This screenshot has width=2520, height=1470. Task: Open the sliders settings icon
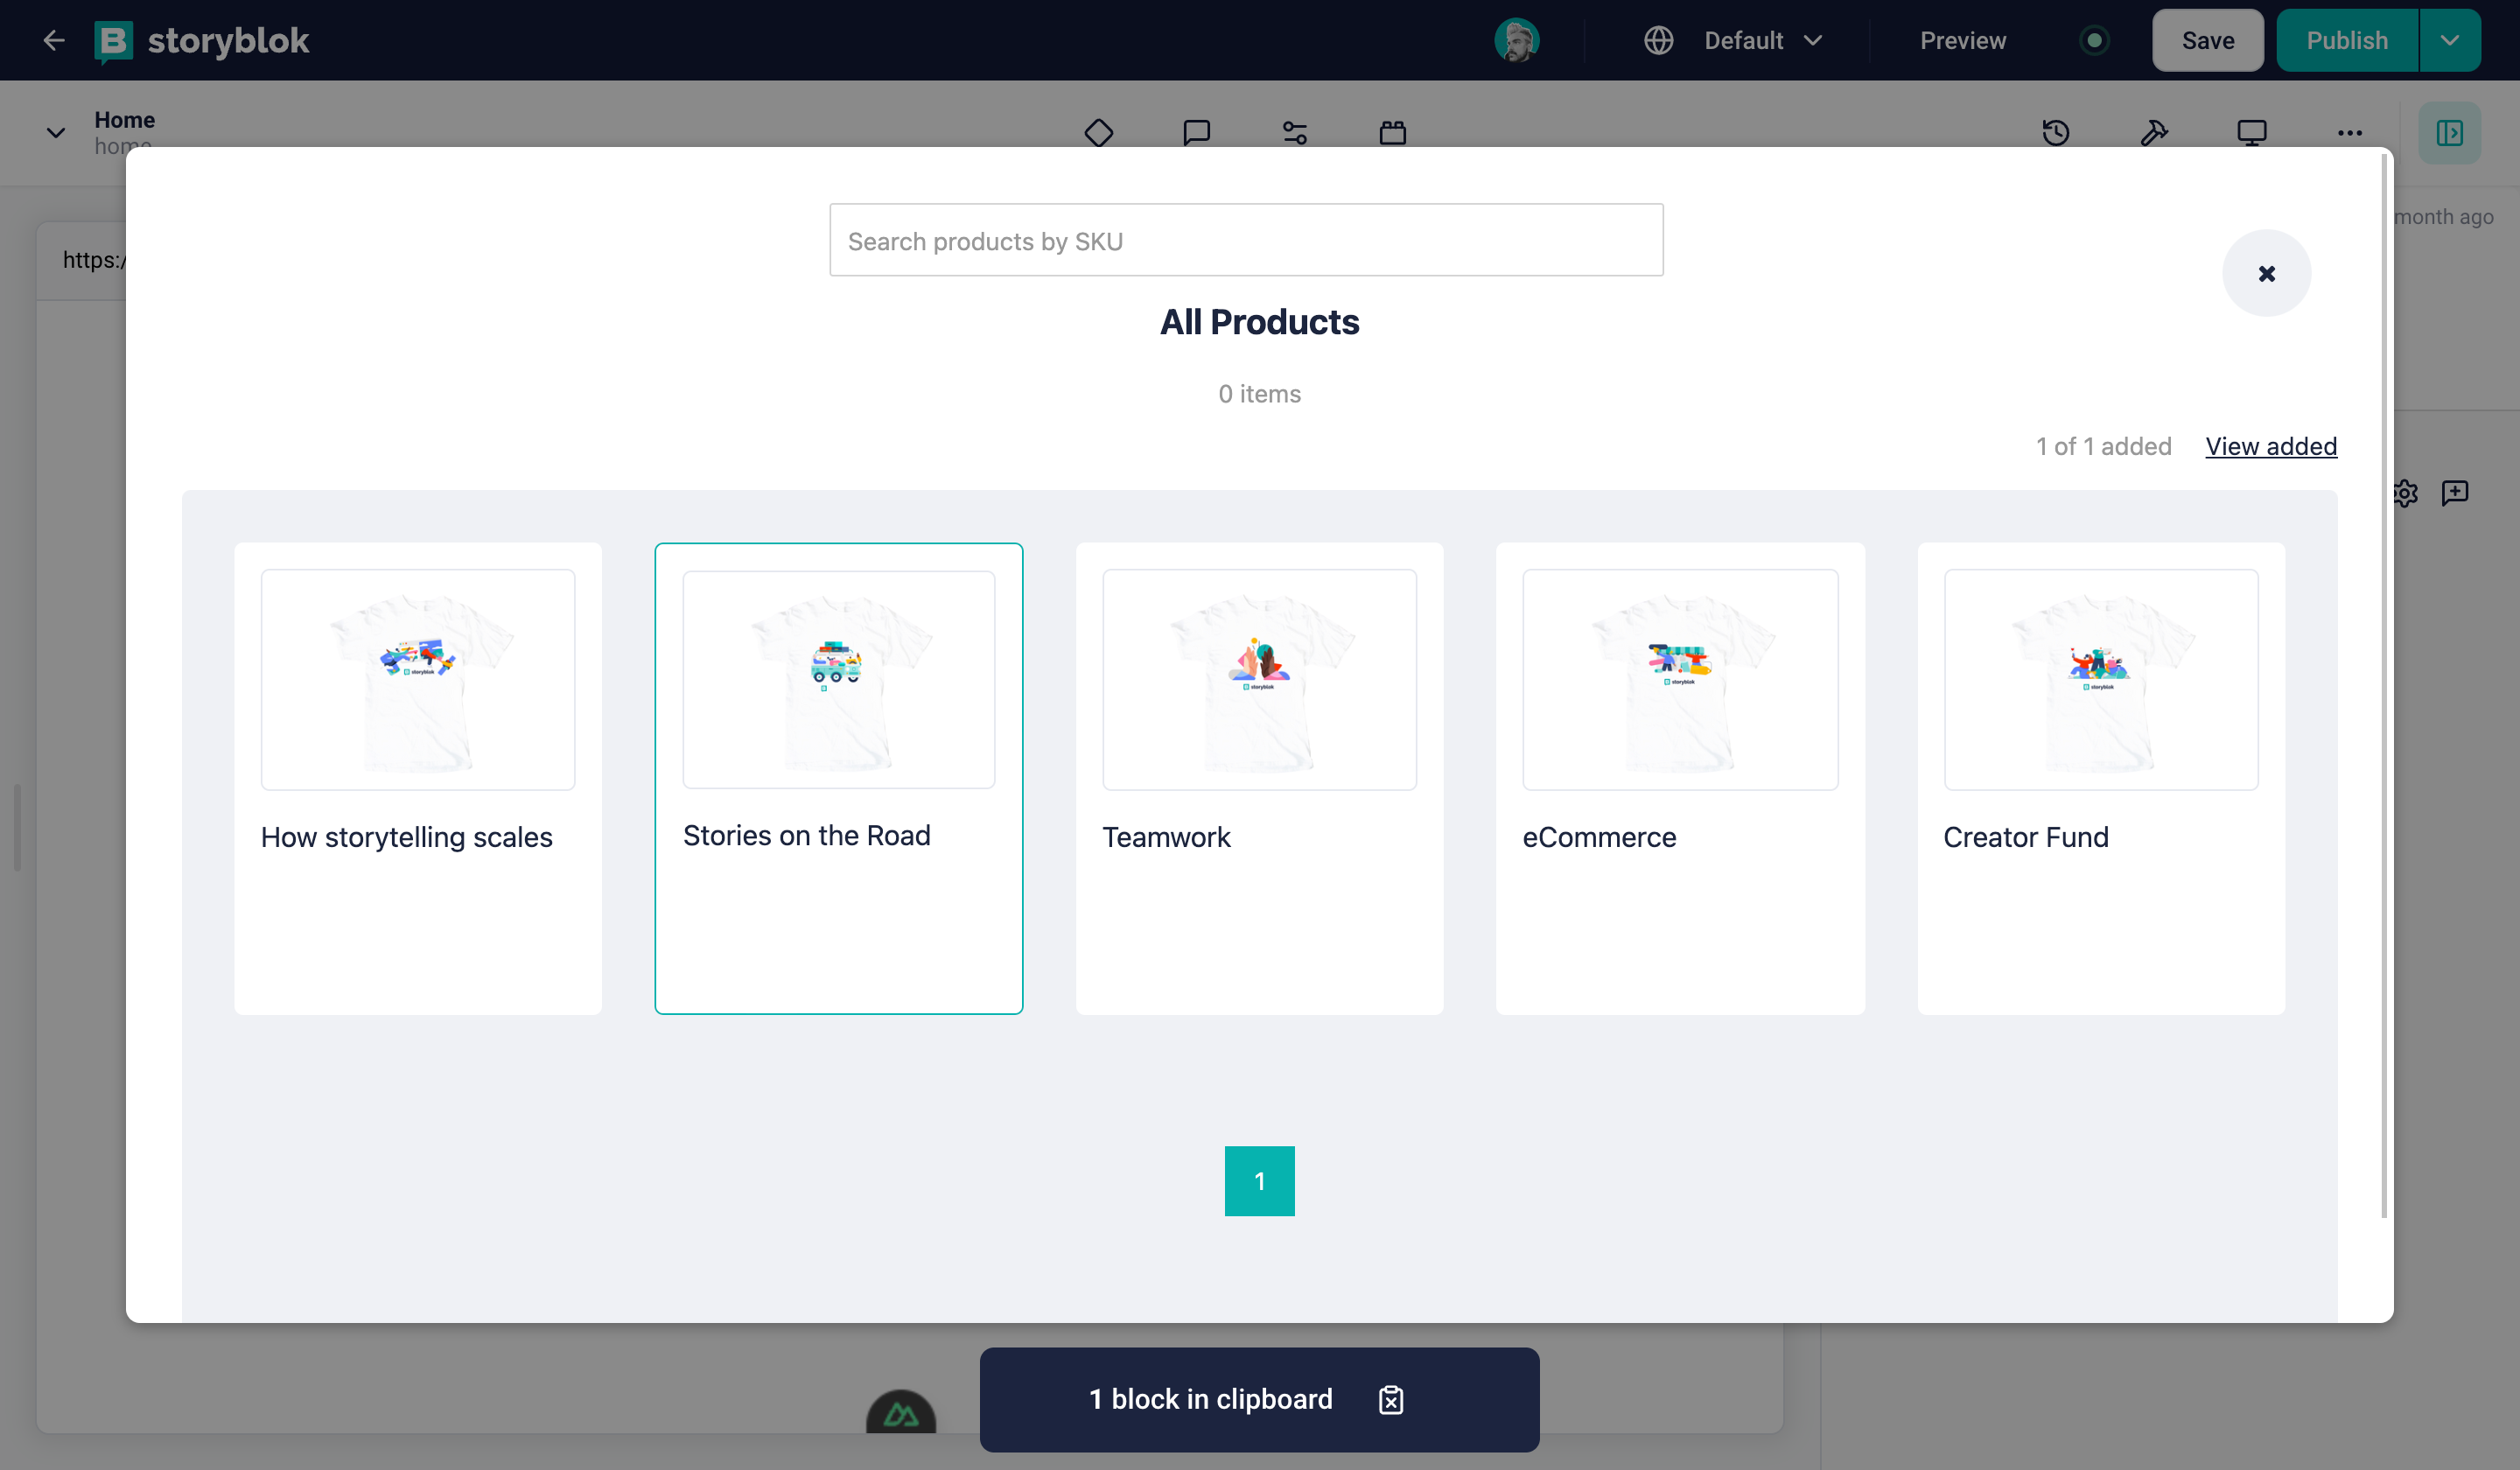(1294, 132)
